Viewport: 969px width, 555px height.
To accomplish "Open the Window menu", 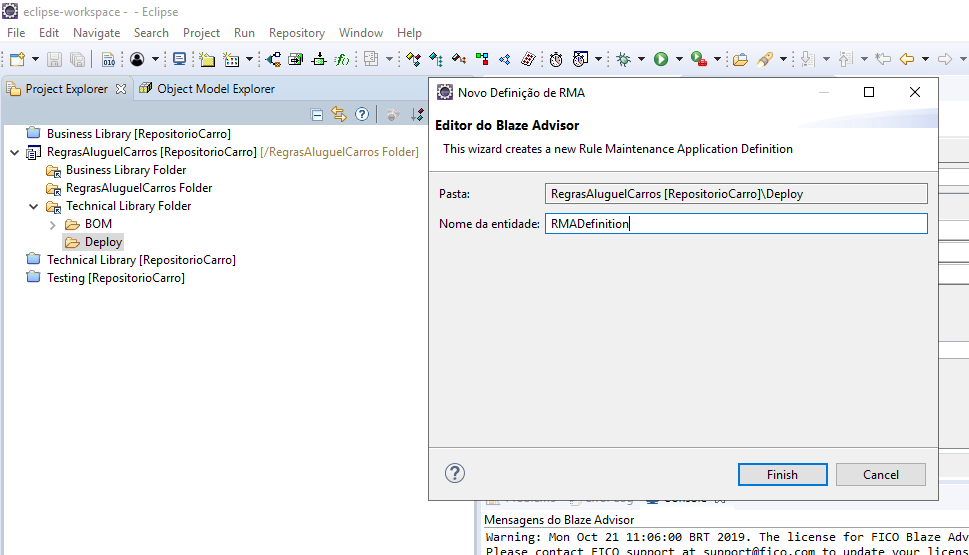I will pos(361,33).
